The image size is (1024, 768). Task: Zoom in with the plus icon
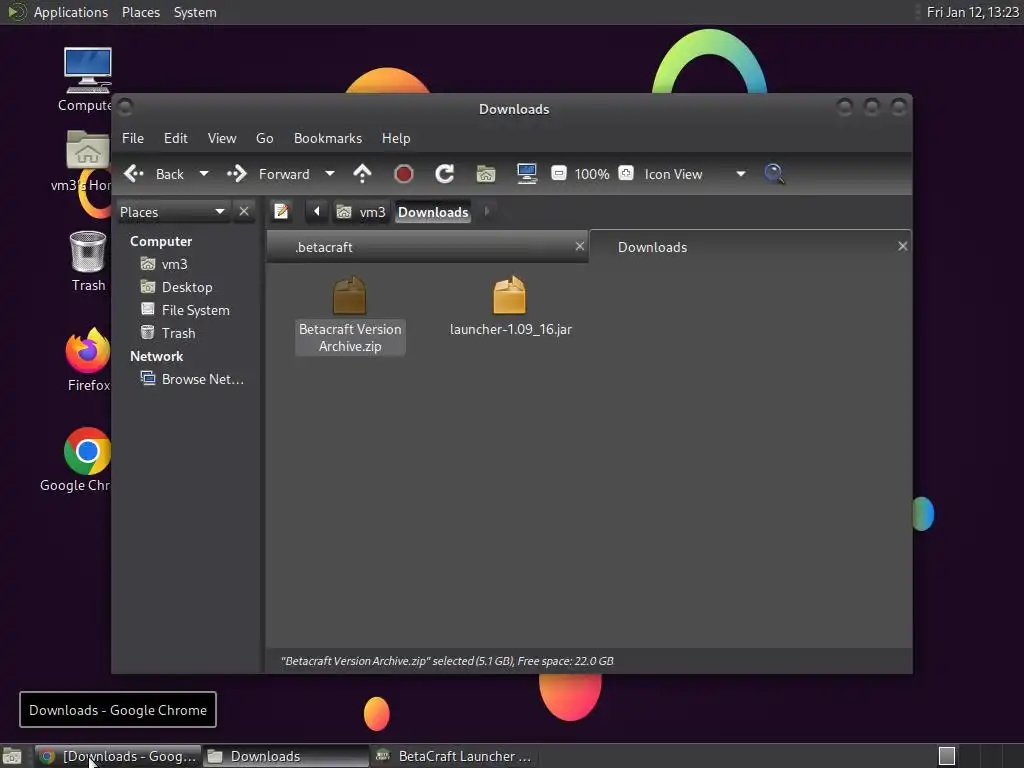[x=626, y=173]
